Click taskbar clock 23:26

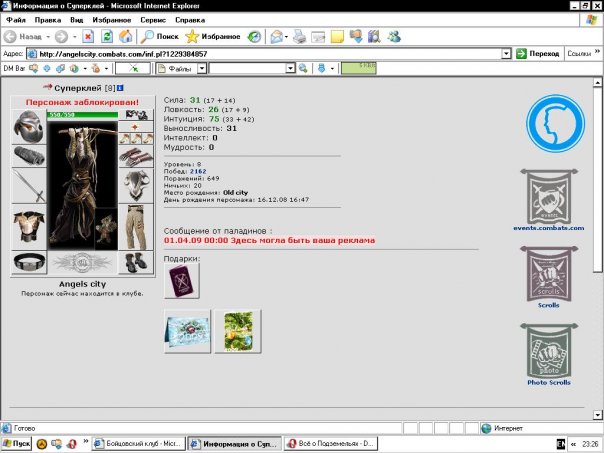591,444
